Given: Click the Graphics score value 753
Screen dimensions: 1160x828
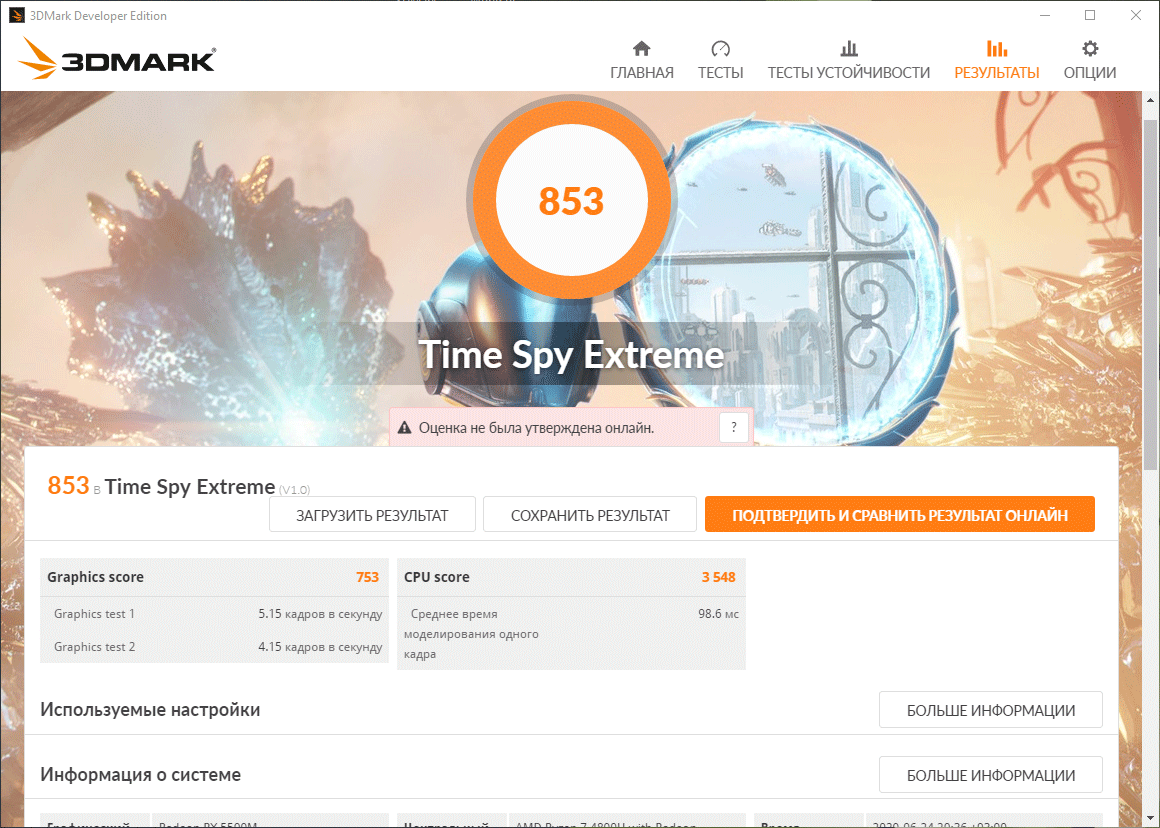Looking at the screenshot, I should click(x=367, y=577).
